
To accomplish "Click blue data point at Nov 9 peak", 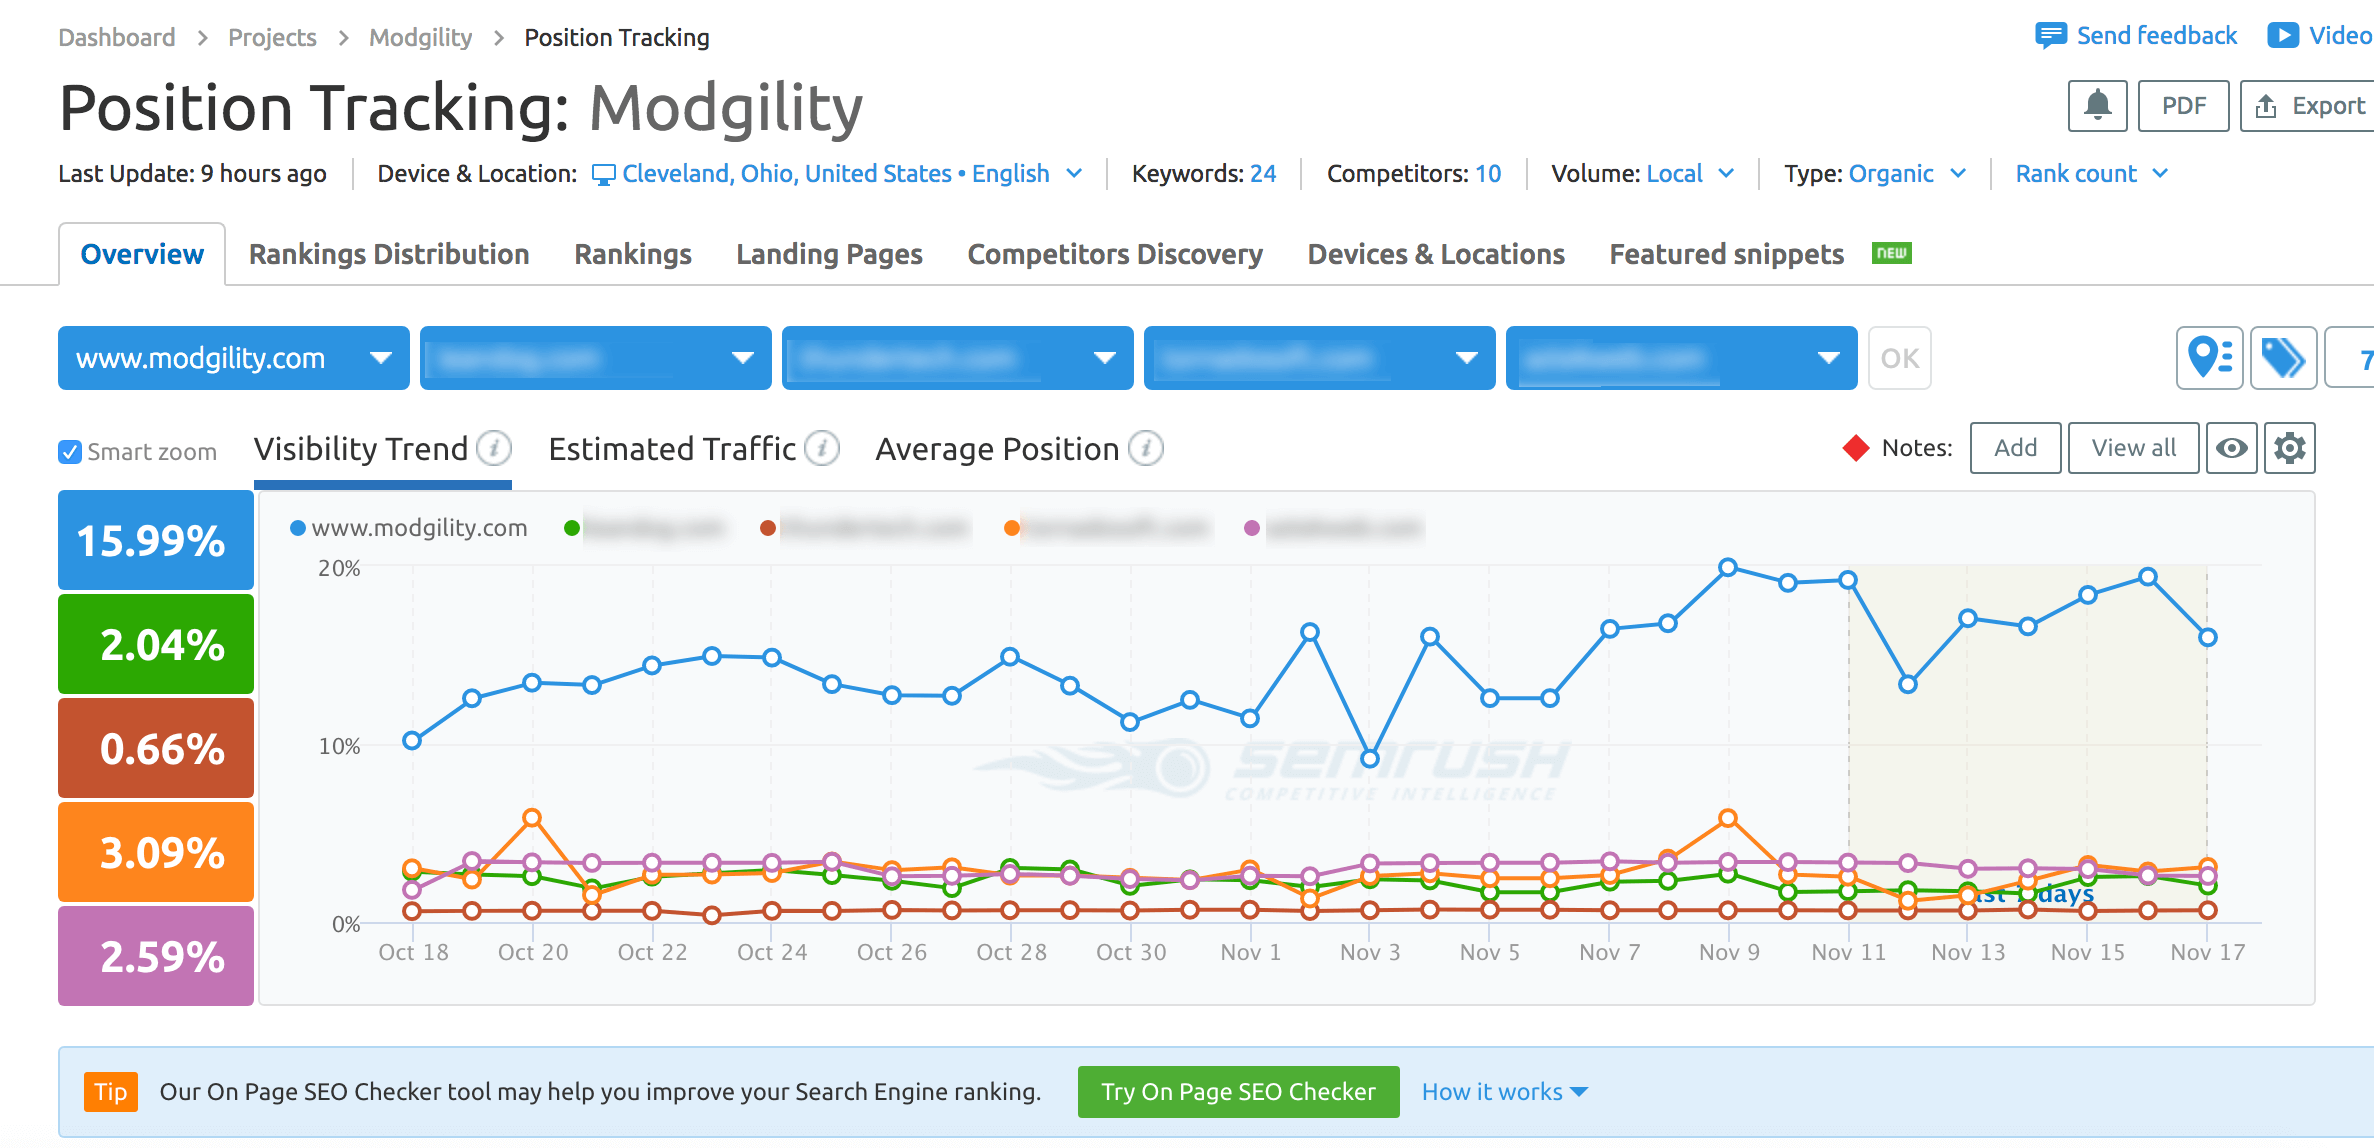I will coord(1728,568).
